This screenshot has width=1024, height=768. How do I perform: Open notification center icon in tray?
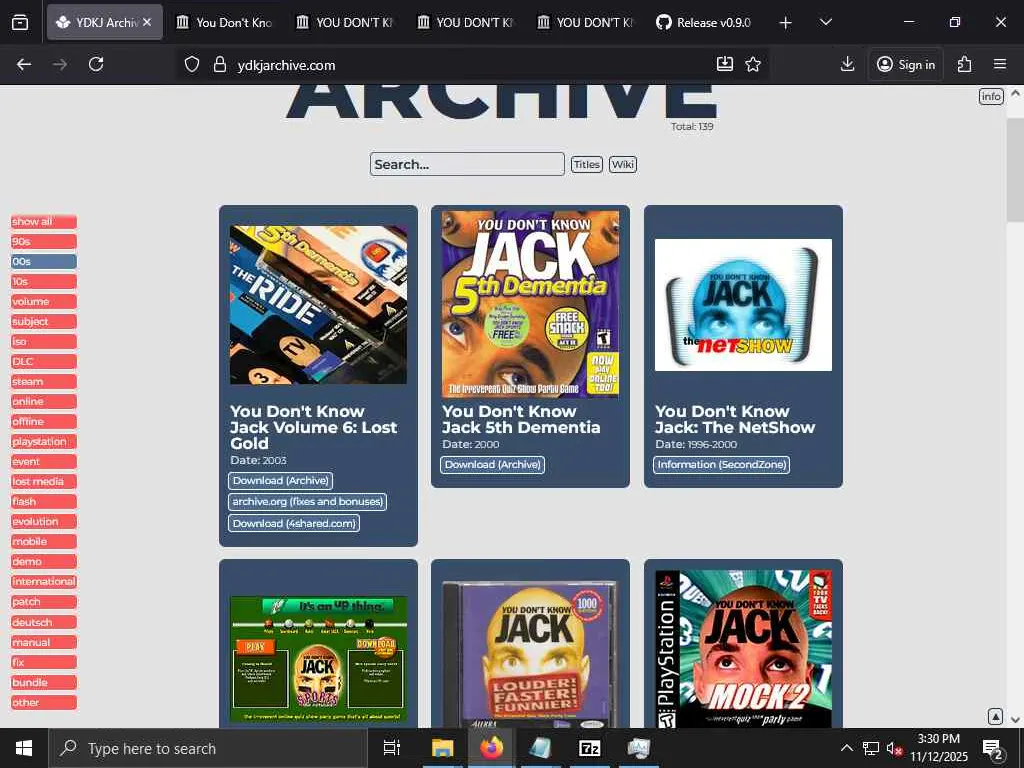[993, 748]
